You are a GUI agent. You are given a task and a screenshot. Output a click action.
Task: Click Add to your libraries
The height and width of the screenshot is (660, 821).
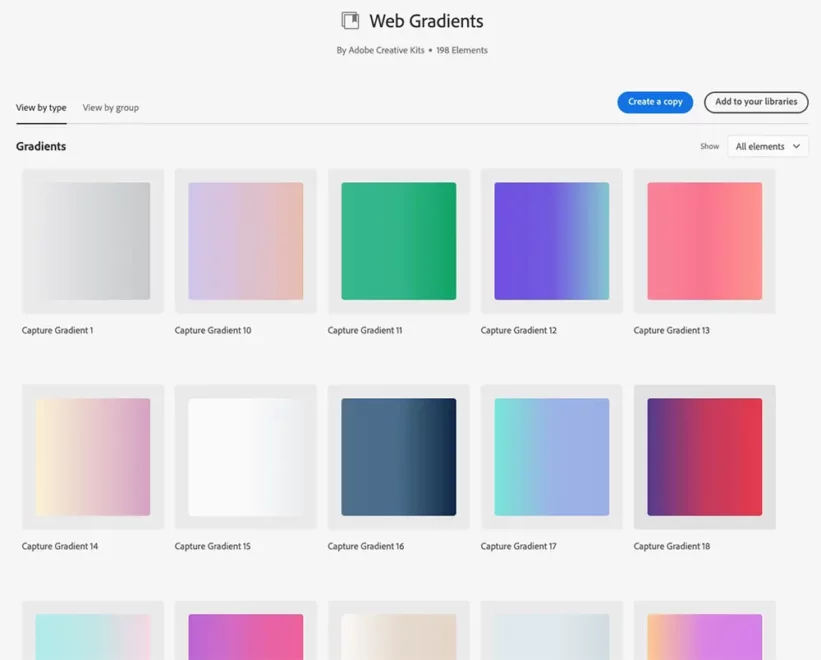click(755, 102)
